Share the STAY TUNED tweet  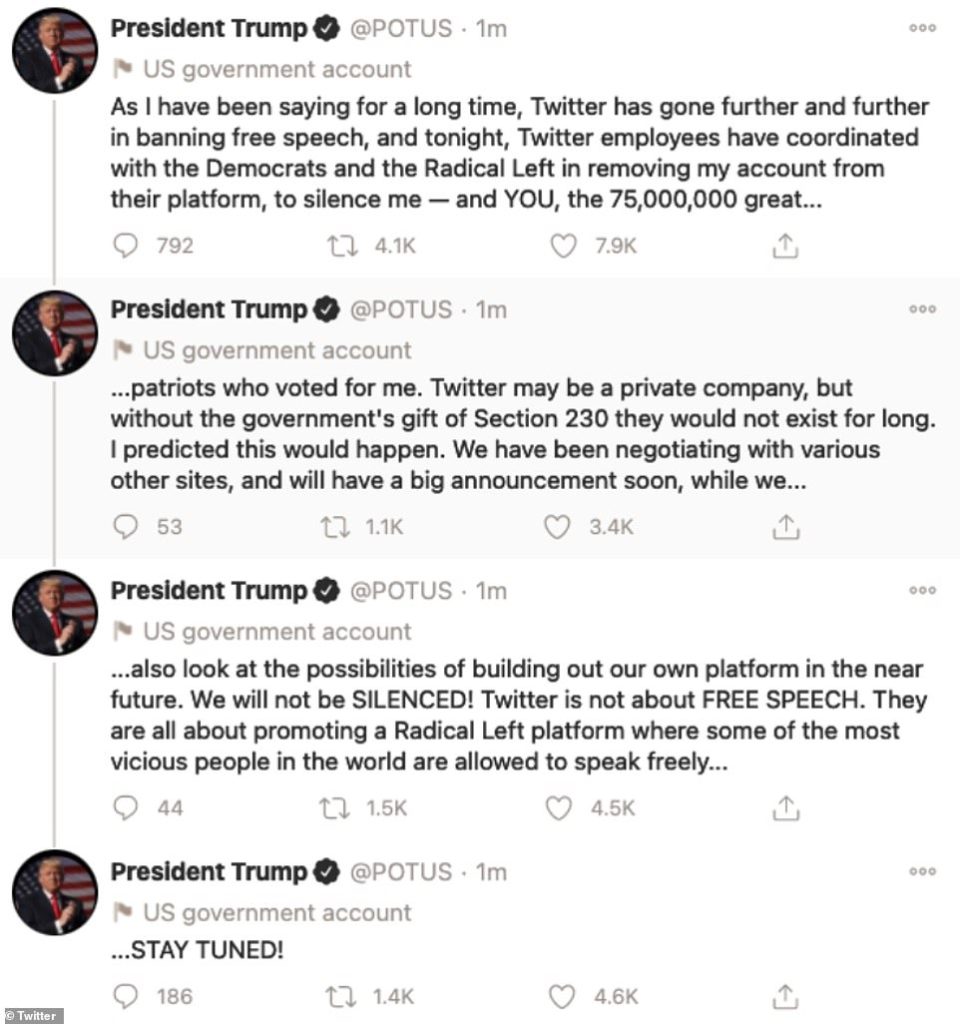[x=785, y=997]
